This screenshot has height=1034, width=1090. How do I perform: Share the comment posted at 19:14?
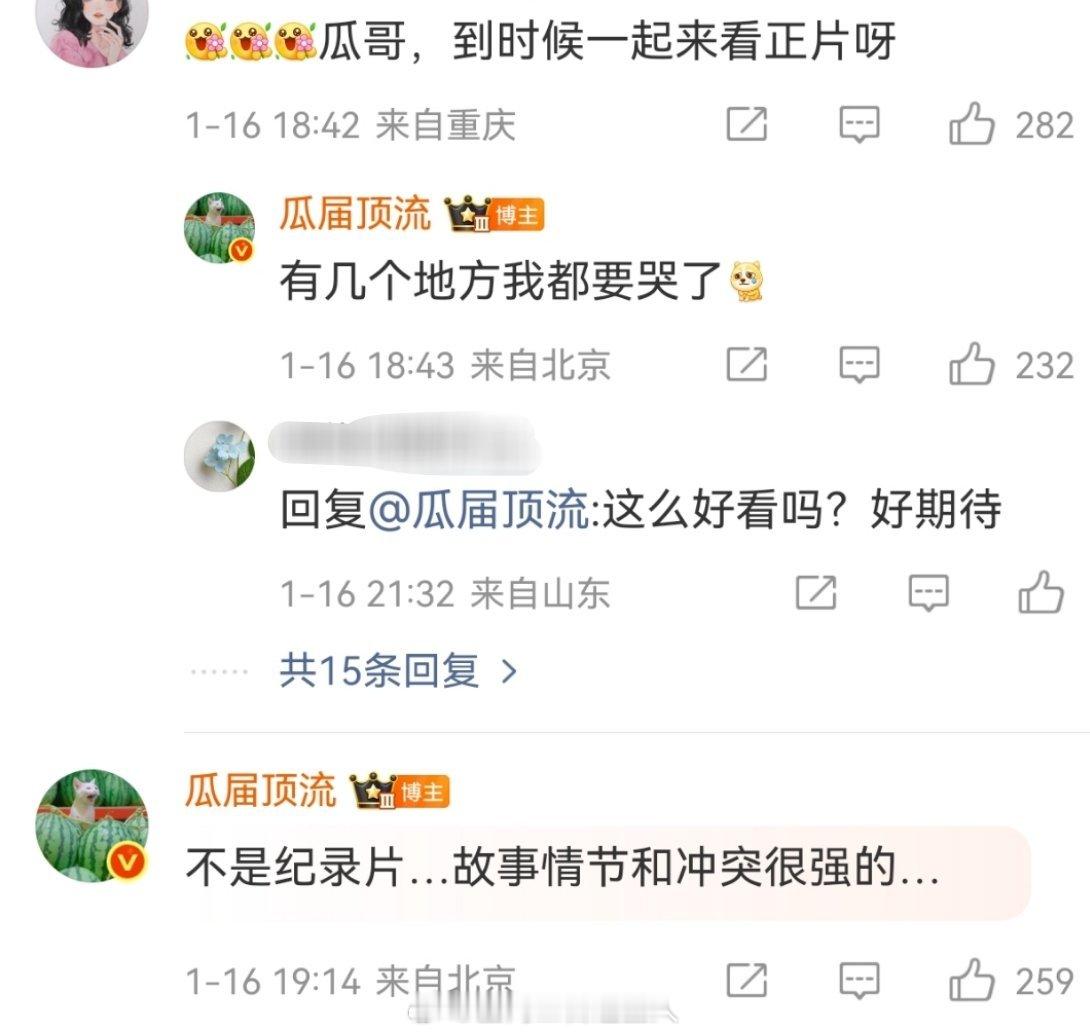click(747, 980)
